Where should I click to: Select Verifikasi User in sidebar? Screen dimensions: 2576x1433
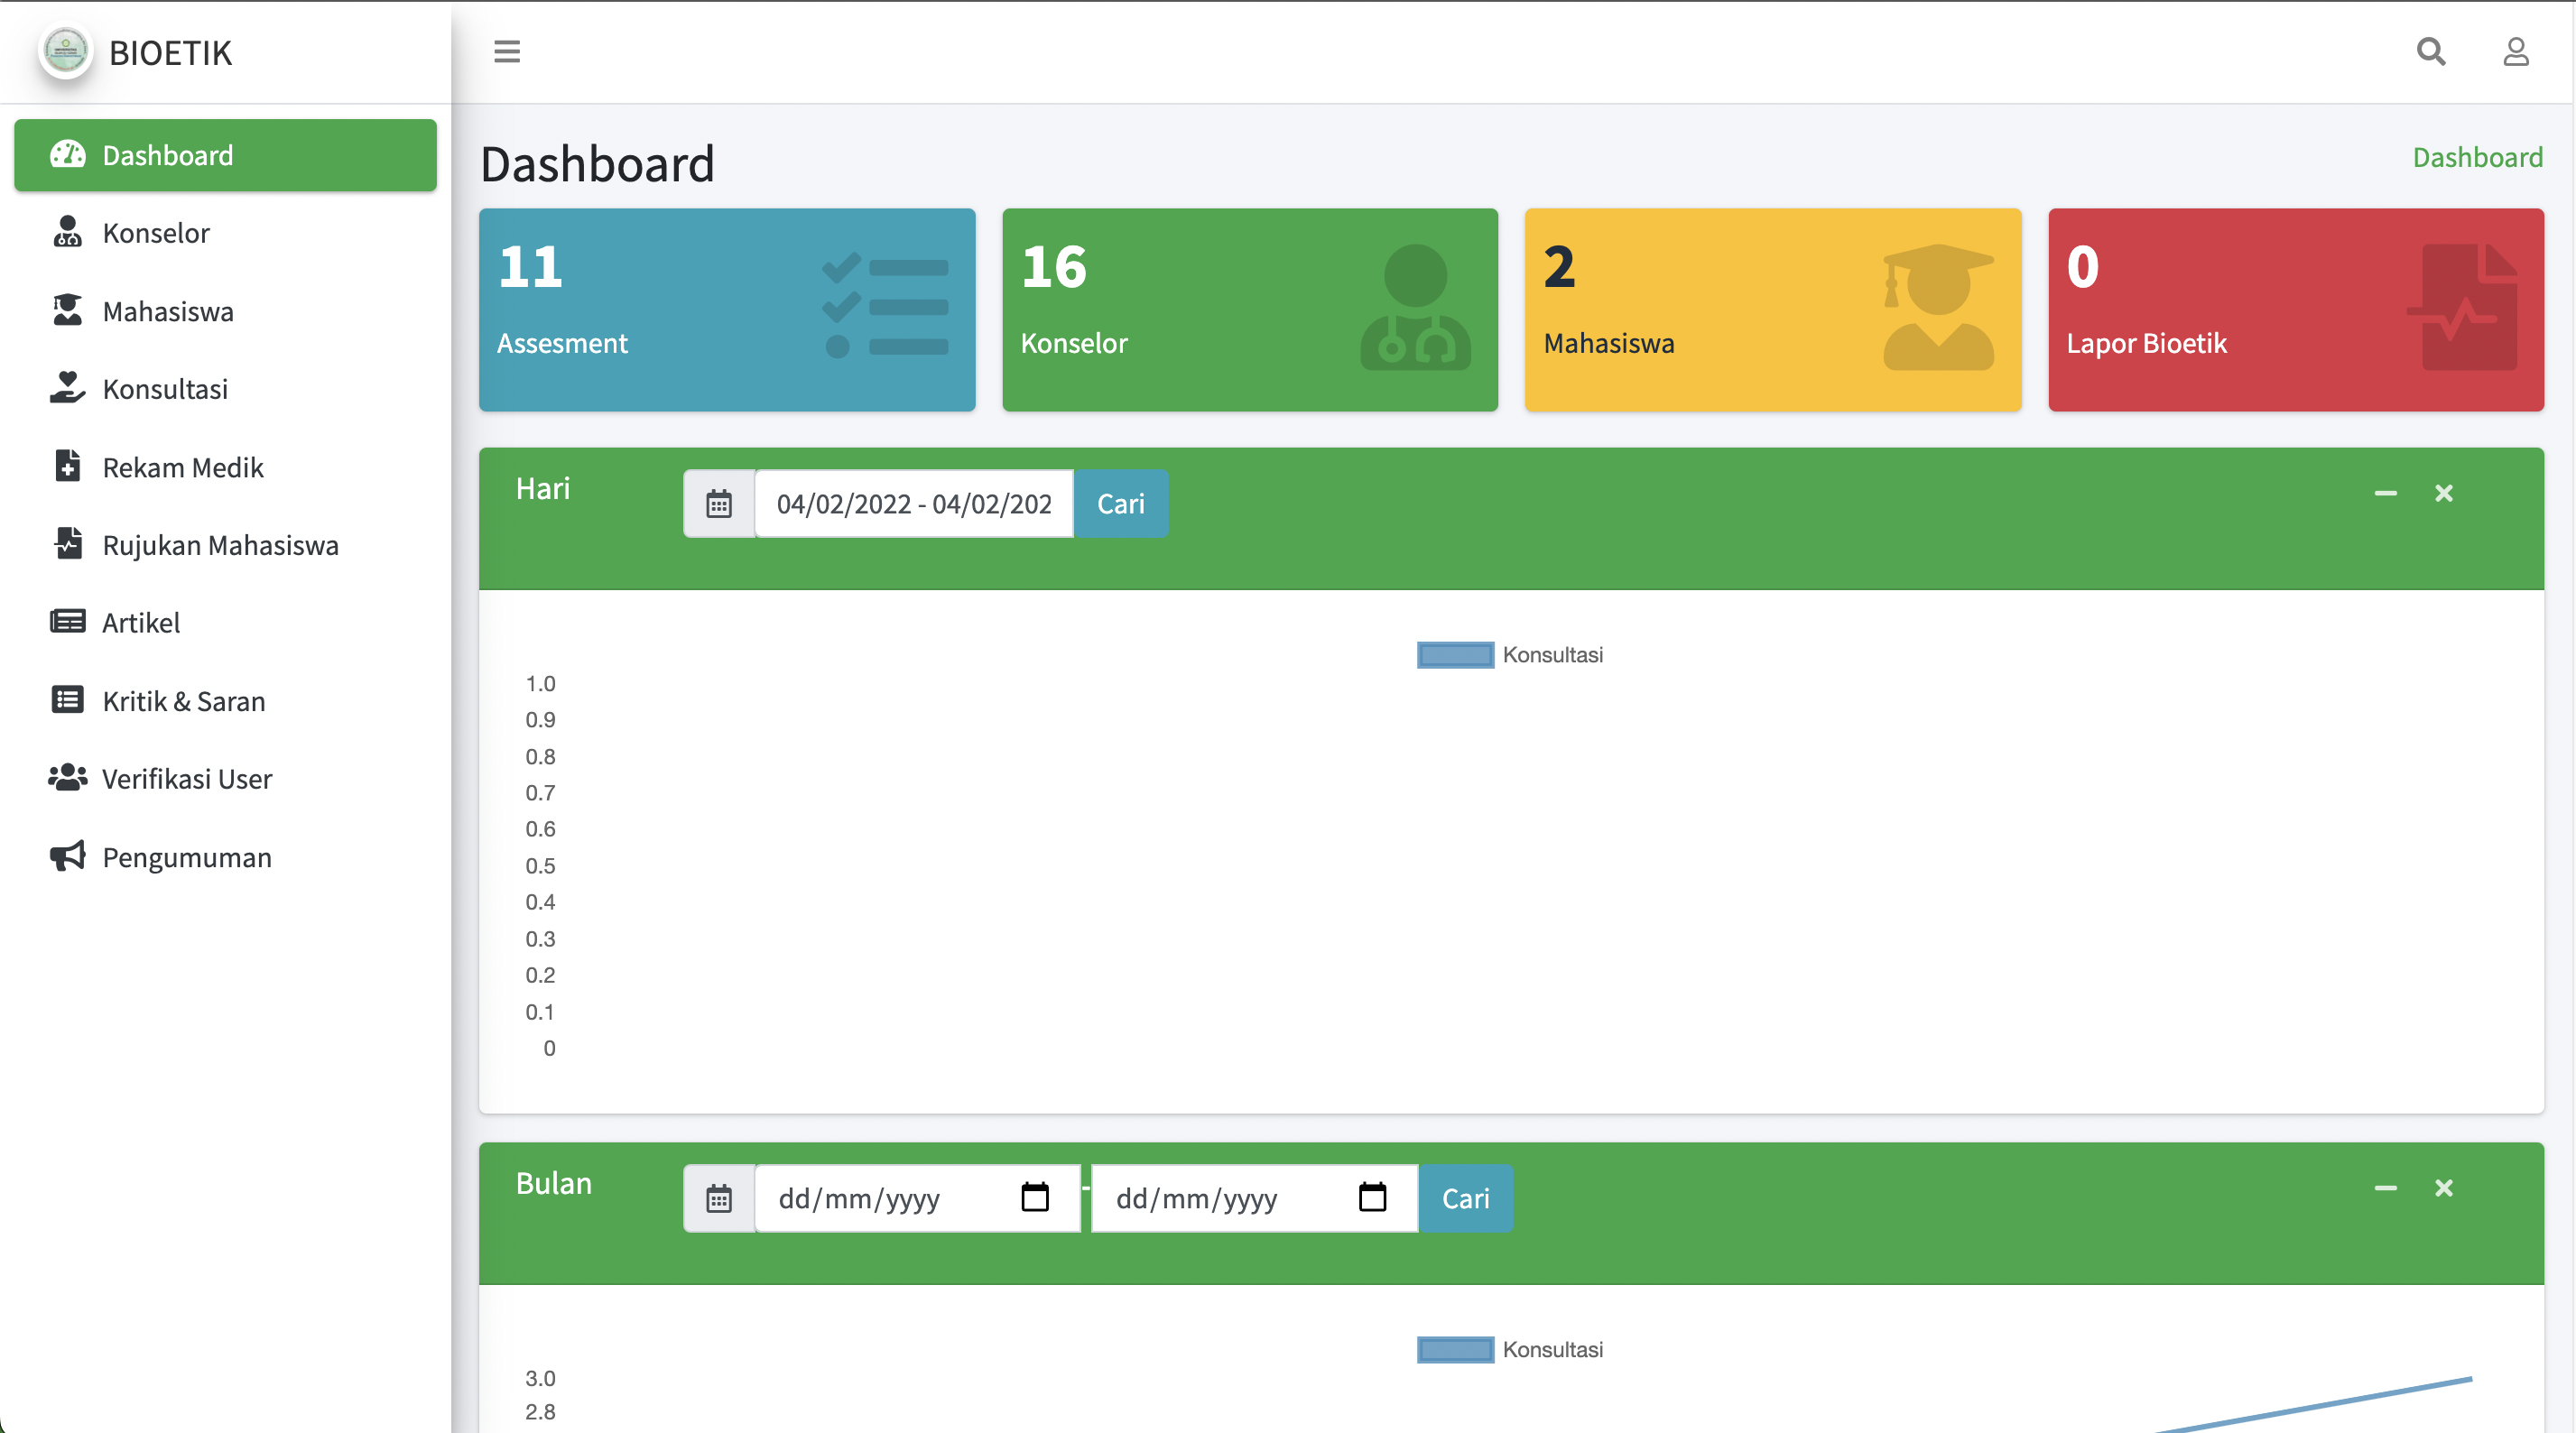coord(187,778)
